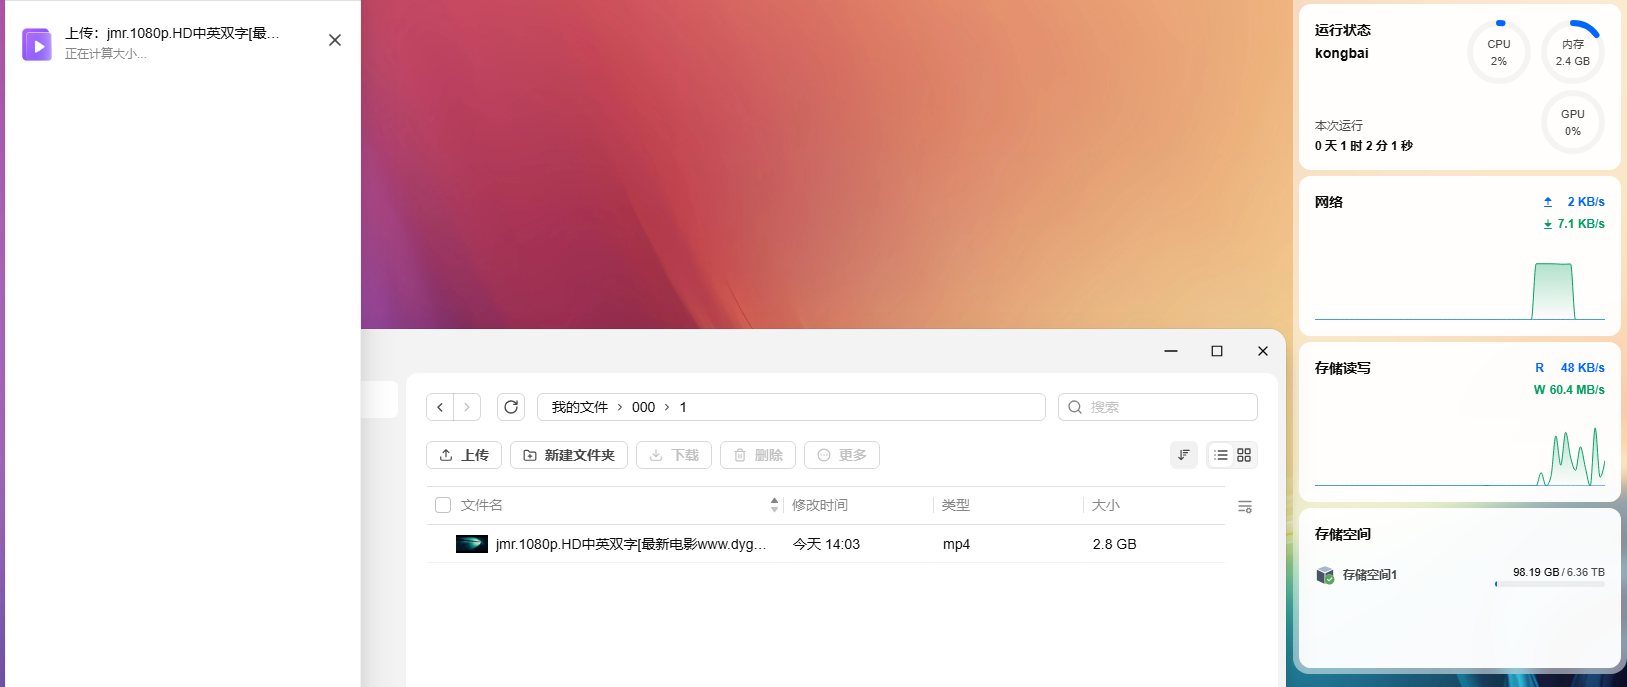Click the 2.8 GB size cell
The image size is (1627, 687).
tap(1114, 544)
